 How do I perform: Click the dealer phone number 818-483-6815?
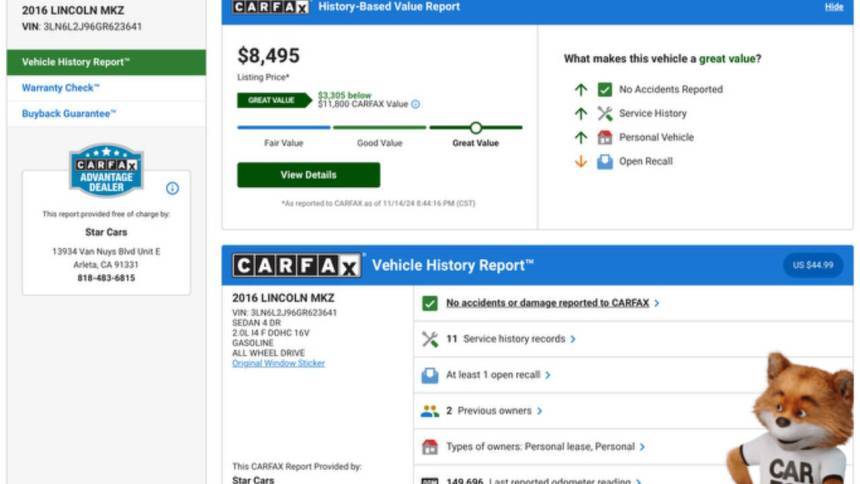click(106, 278)
